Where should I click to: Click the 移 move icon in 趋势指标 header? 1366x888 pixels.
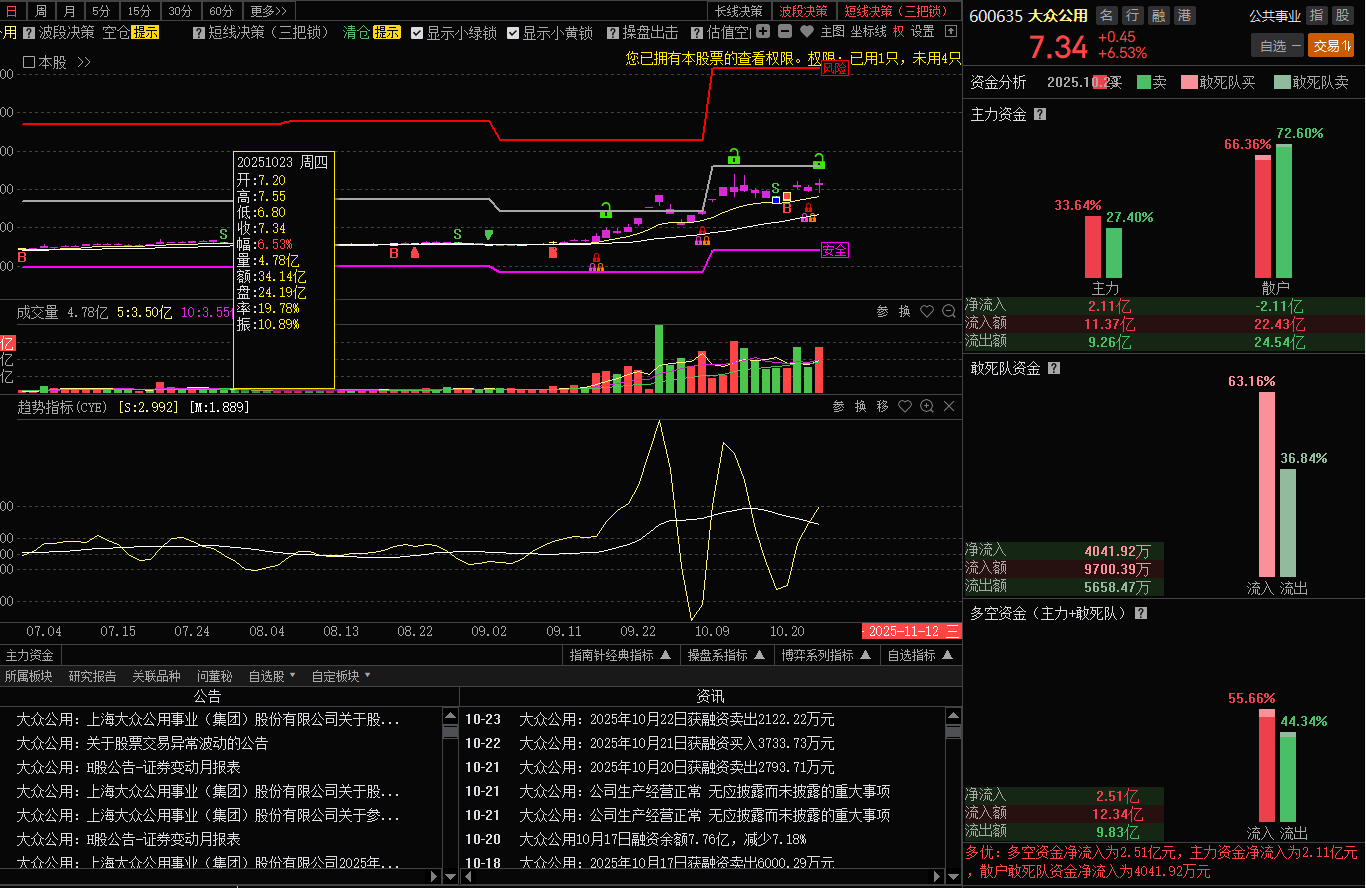tap(882, 406)
